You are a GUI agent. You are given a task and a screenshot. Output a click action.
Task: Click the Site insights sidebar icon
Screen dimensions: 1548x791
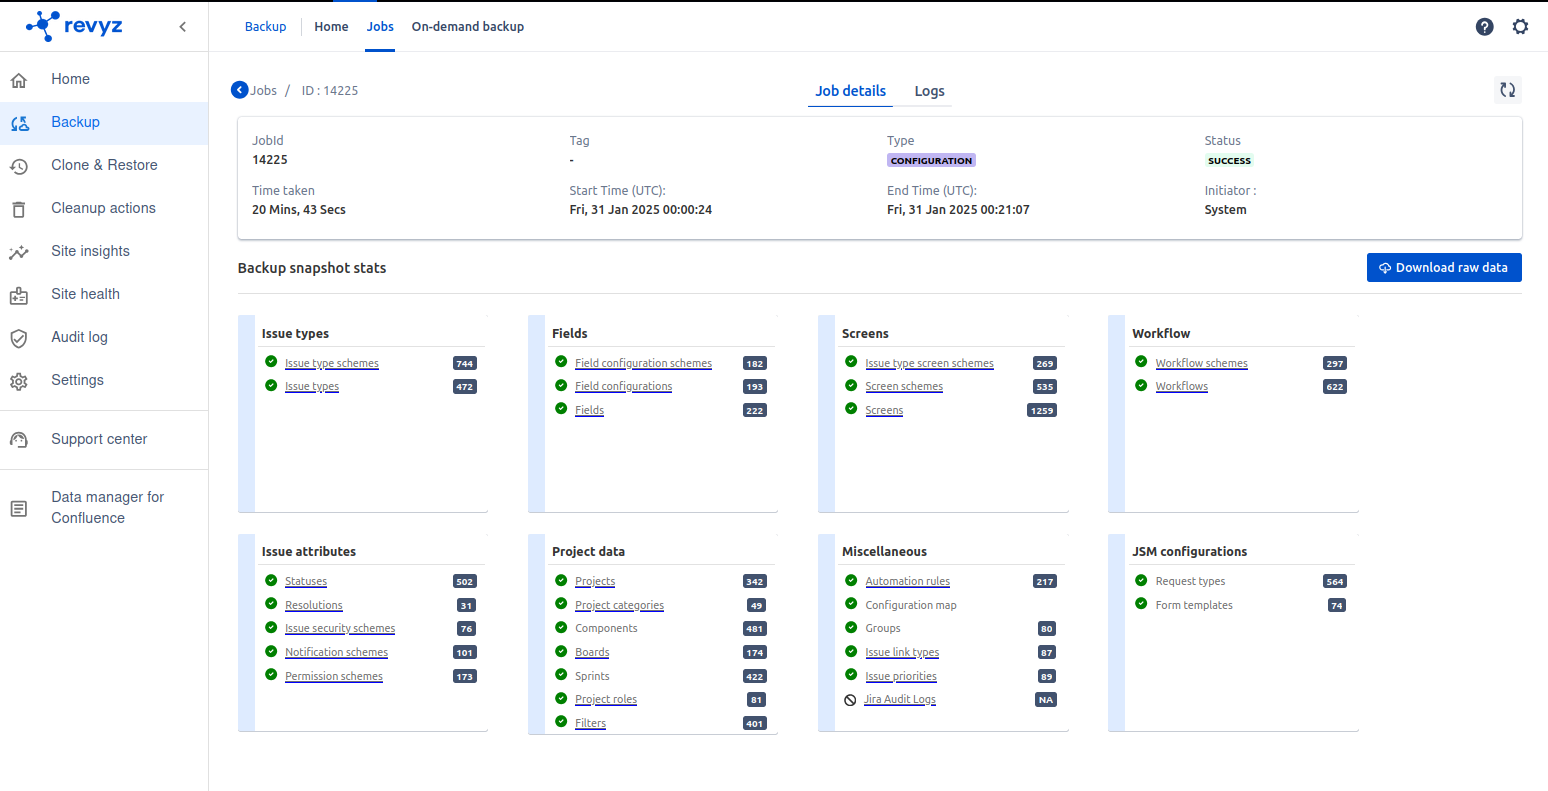click(19, 252)
